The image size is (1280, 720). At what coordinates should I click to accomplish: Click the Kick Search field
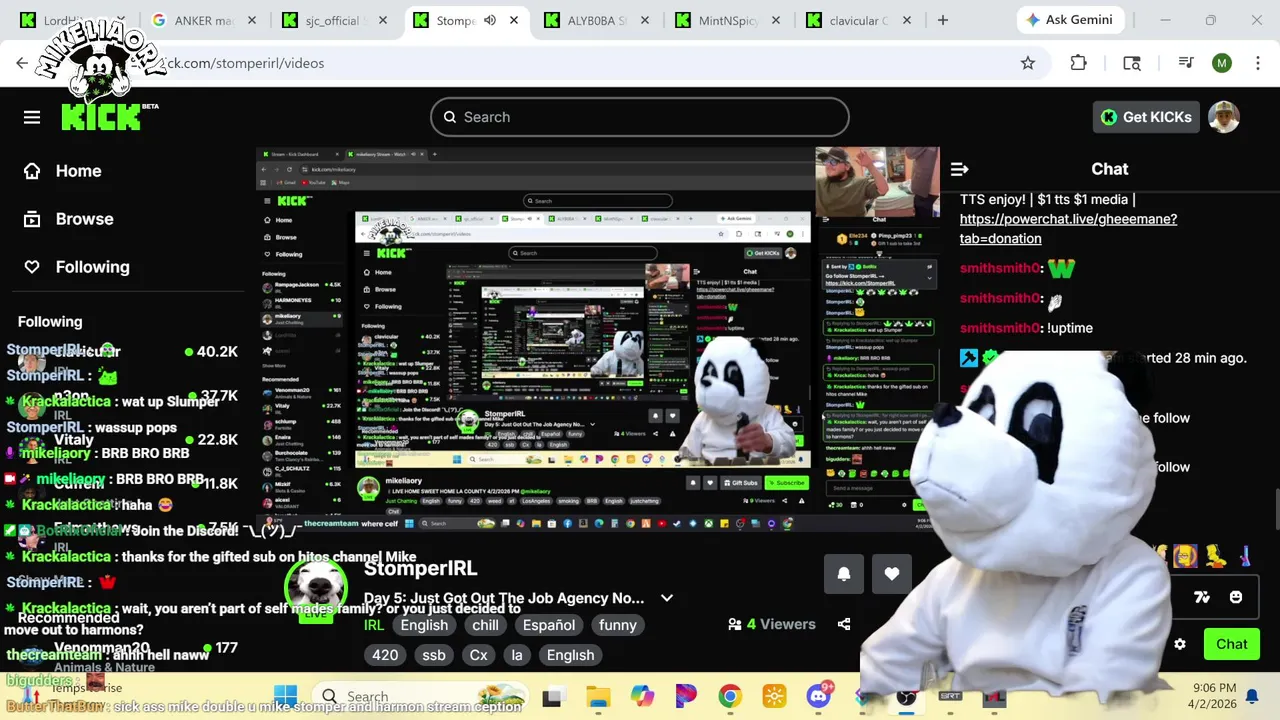click(x=640, y=117)
